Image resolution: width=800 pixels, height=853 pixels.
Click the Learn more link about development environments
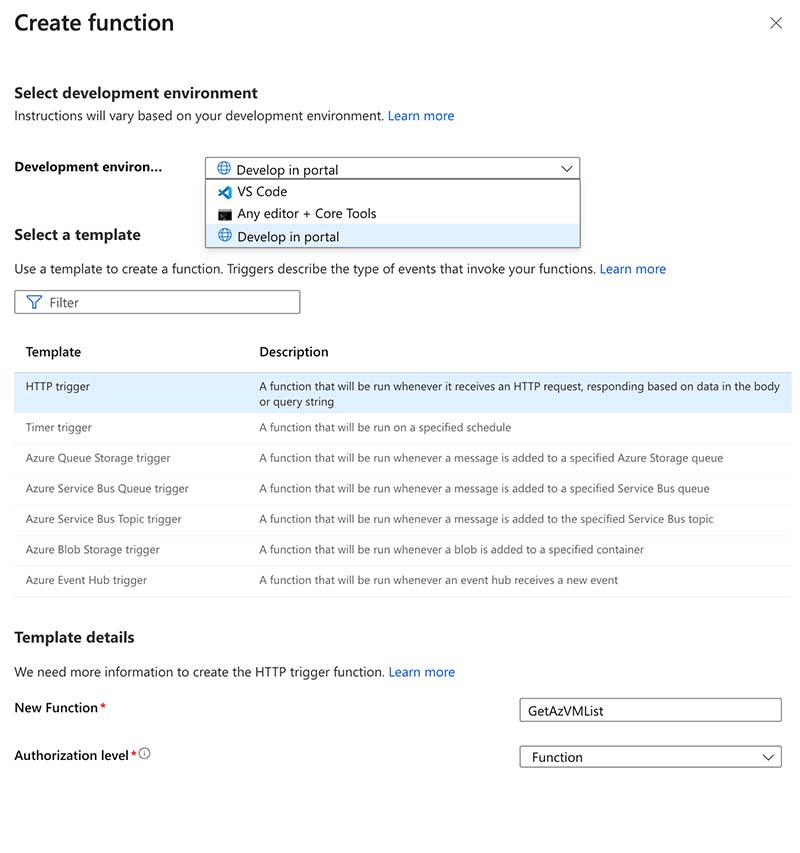coord(421,116)
